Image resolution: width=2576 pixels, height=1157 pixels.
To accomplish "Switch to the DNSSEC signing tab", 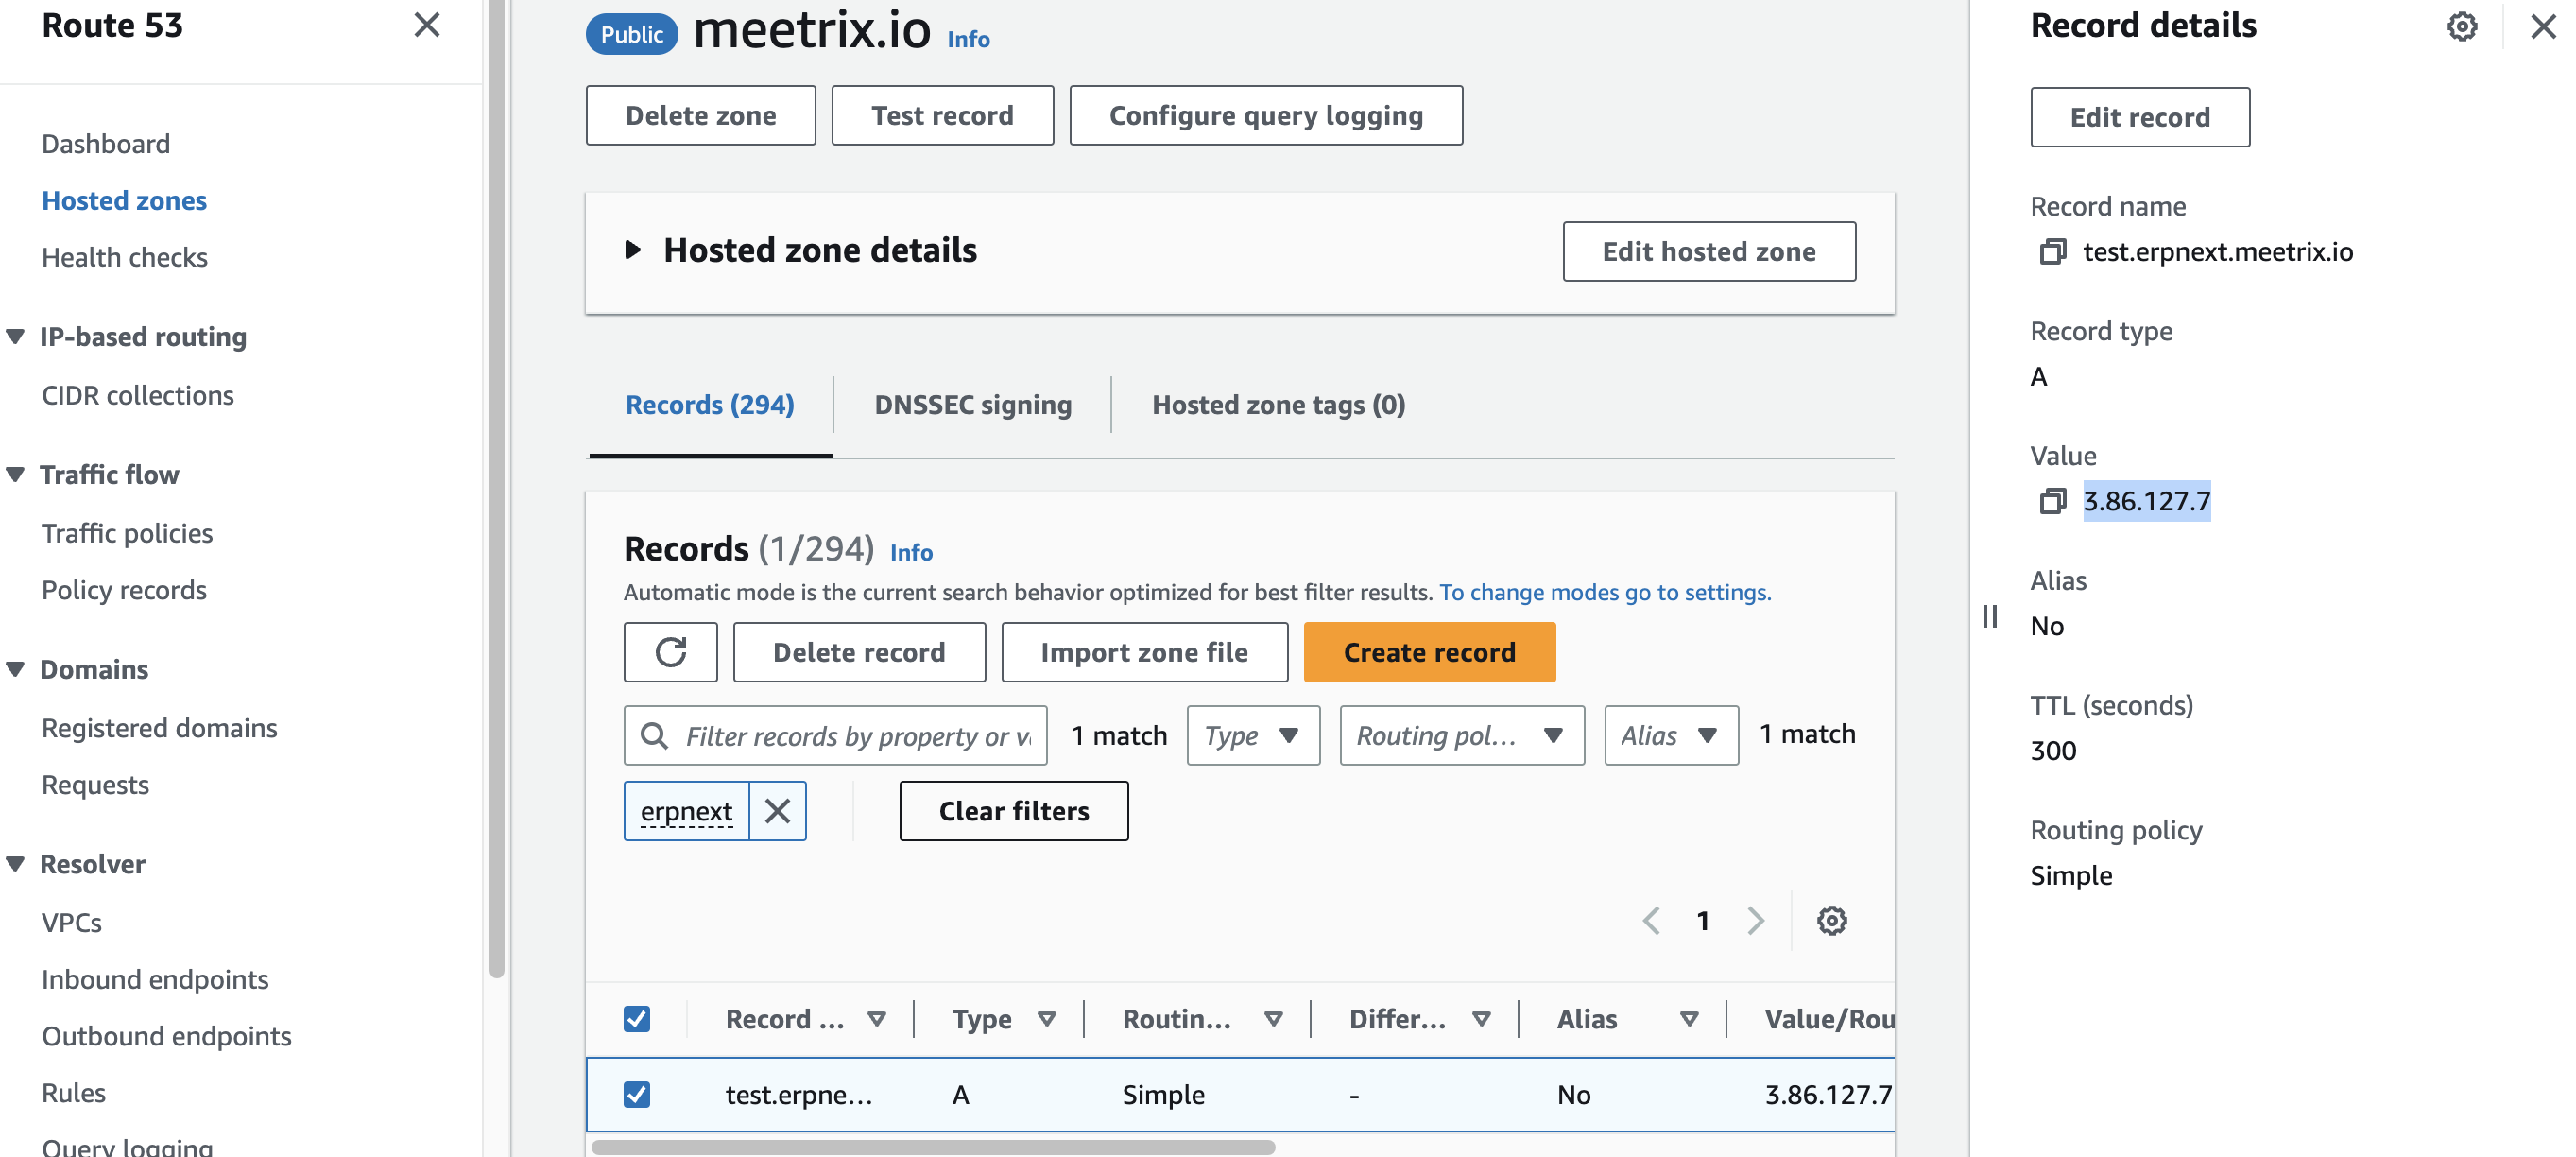I will (972, 404).
